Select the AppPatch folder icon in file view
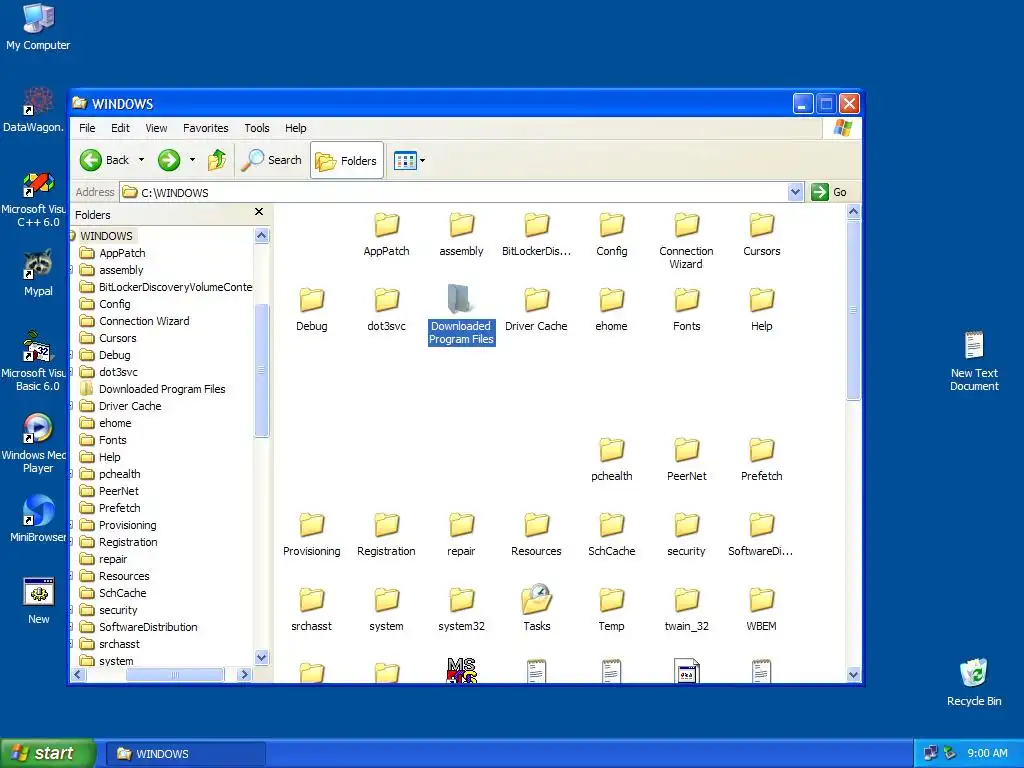 click(x=387, y=225)
